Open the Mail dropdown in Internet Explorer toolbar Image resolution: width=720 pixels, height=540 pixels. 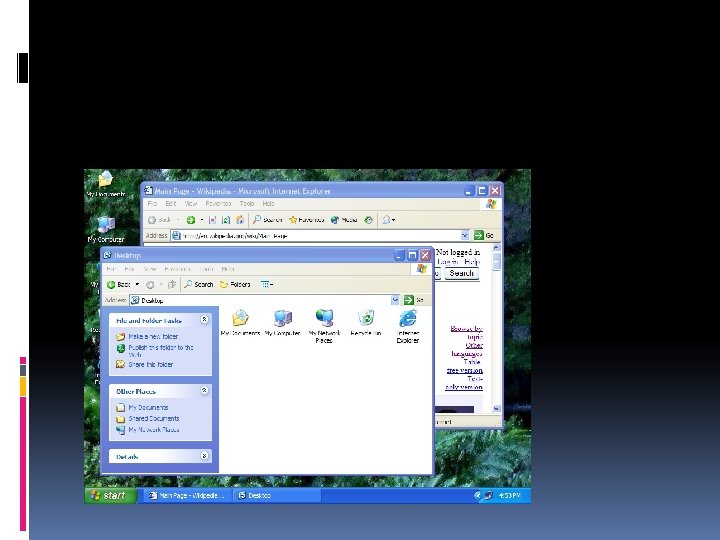(388, 220)
